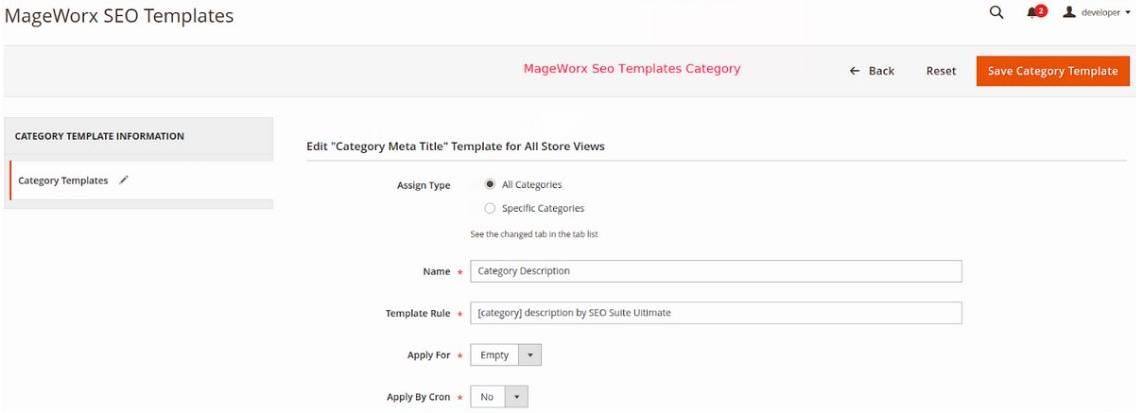The height and width of the screenshot is (413, 1139).
Task: Open the notifications bell
Action: 1031,13
